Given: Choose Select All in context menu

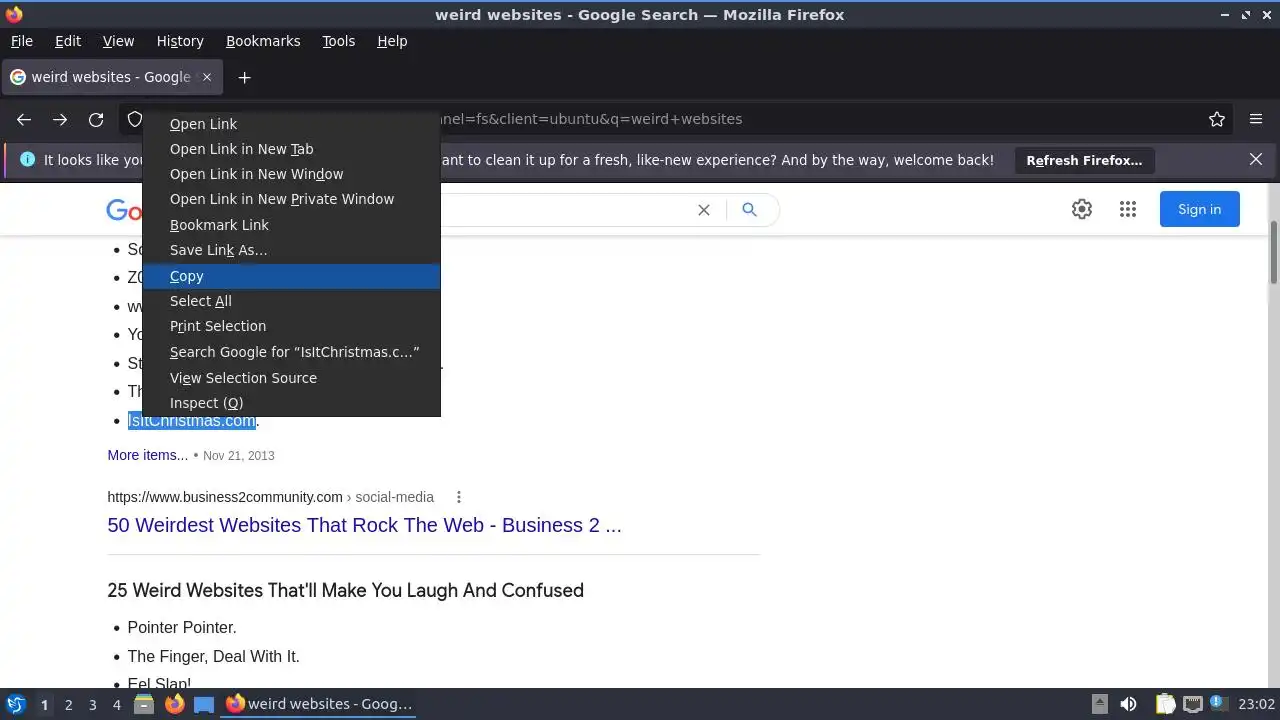Looking at the screenshot, I should (x=291, y=301).
